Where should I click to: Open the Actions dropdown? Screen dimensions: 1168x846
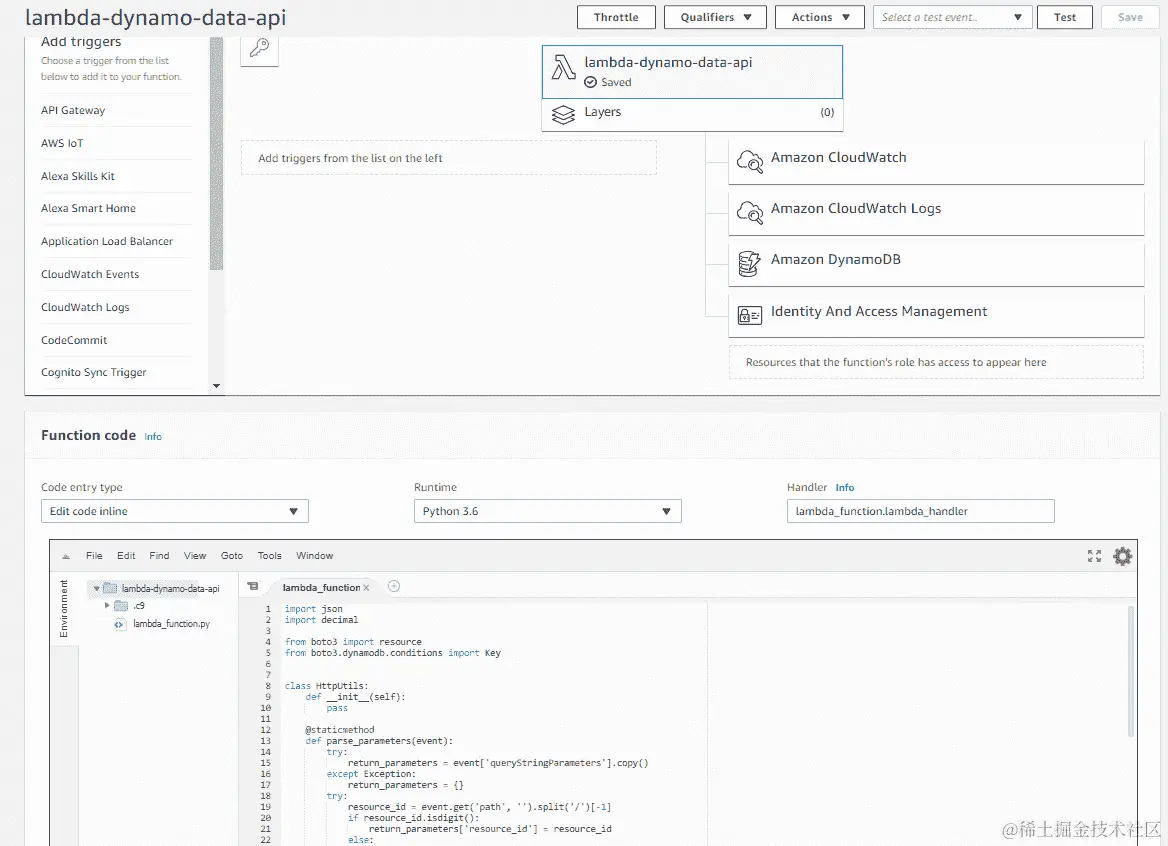tap(819, 17)
